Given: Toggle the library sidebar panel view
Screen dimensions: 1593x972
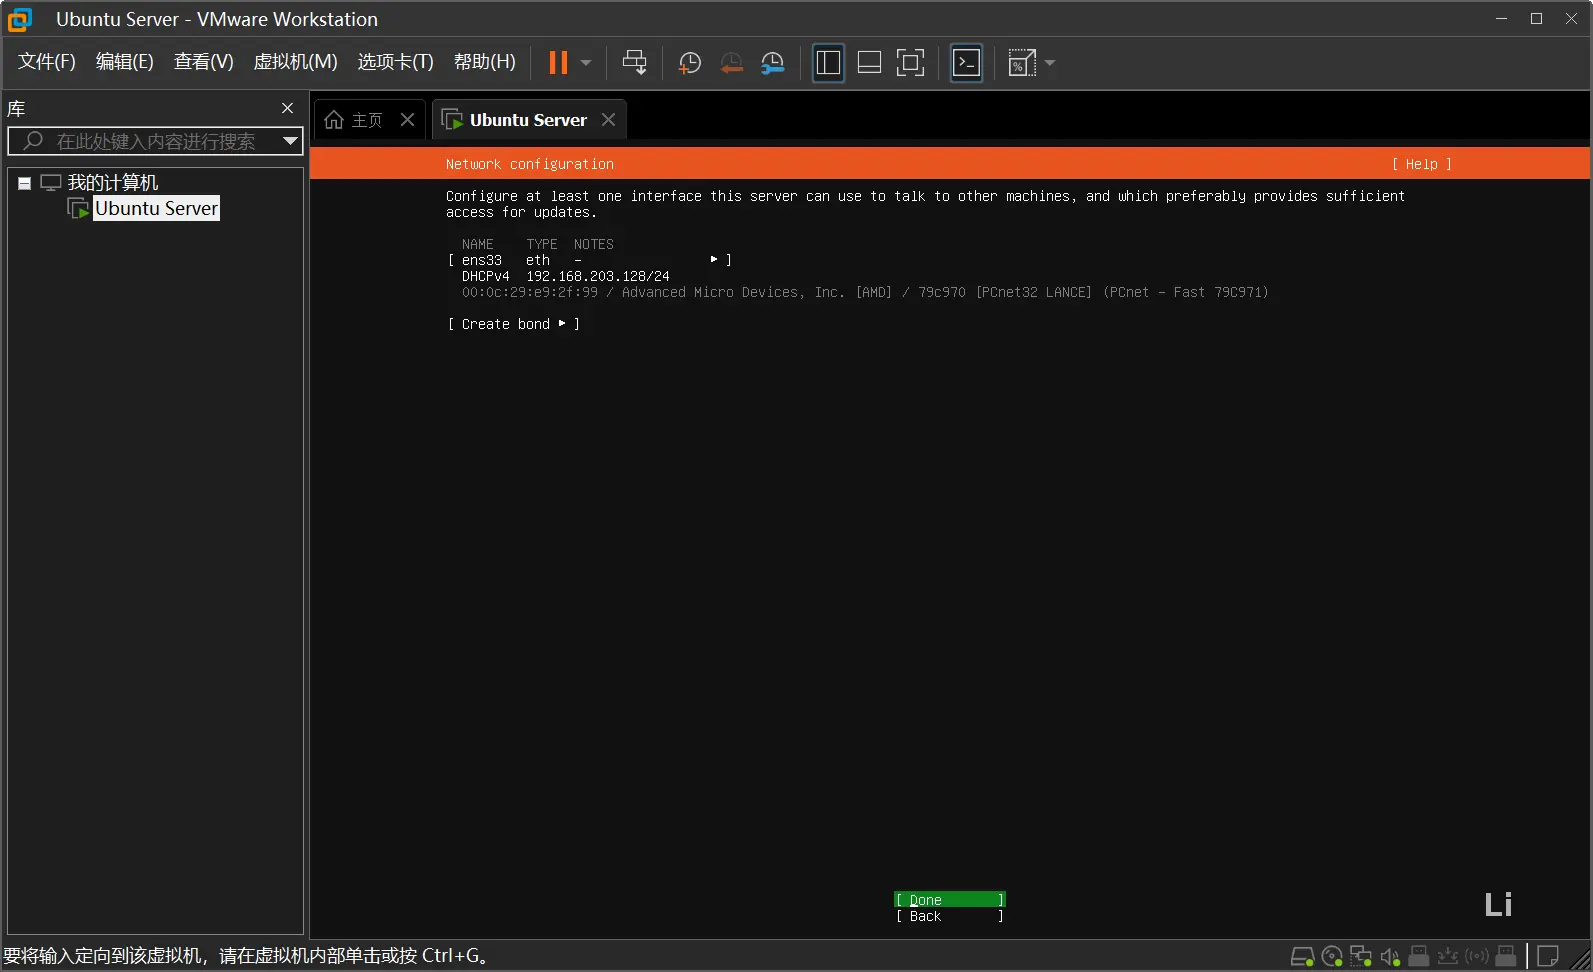Looking at the screenshot, I should [828, 63].
